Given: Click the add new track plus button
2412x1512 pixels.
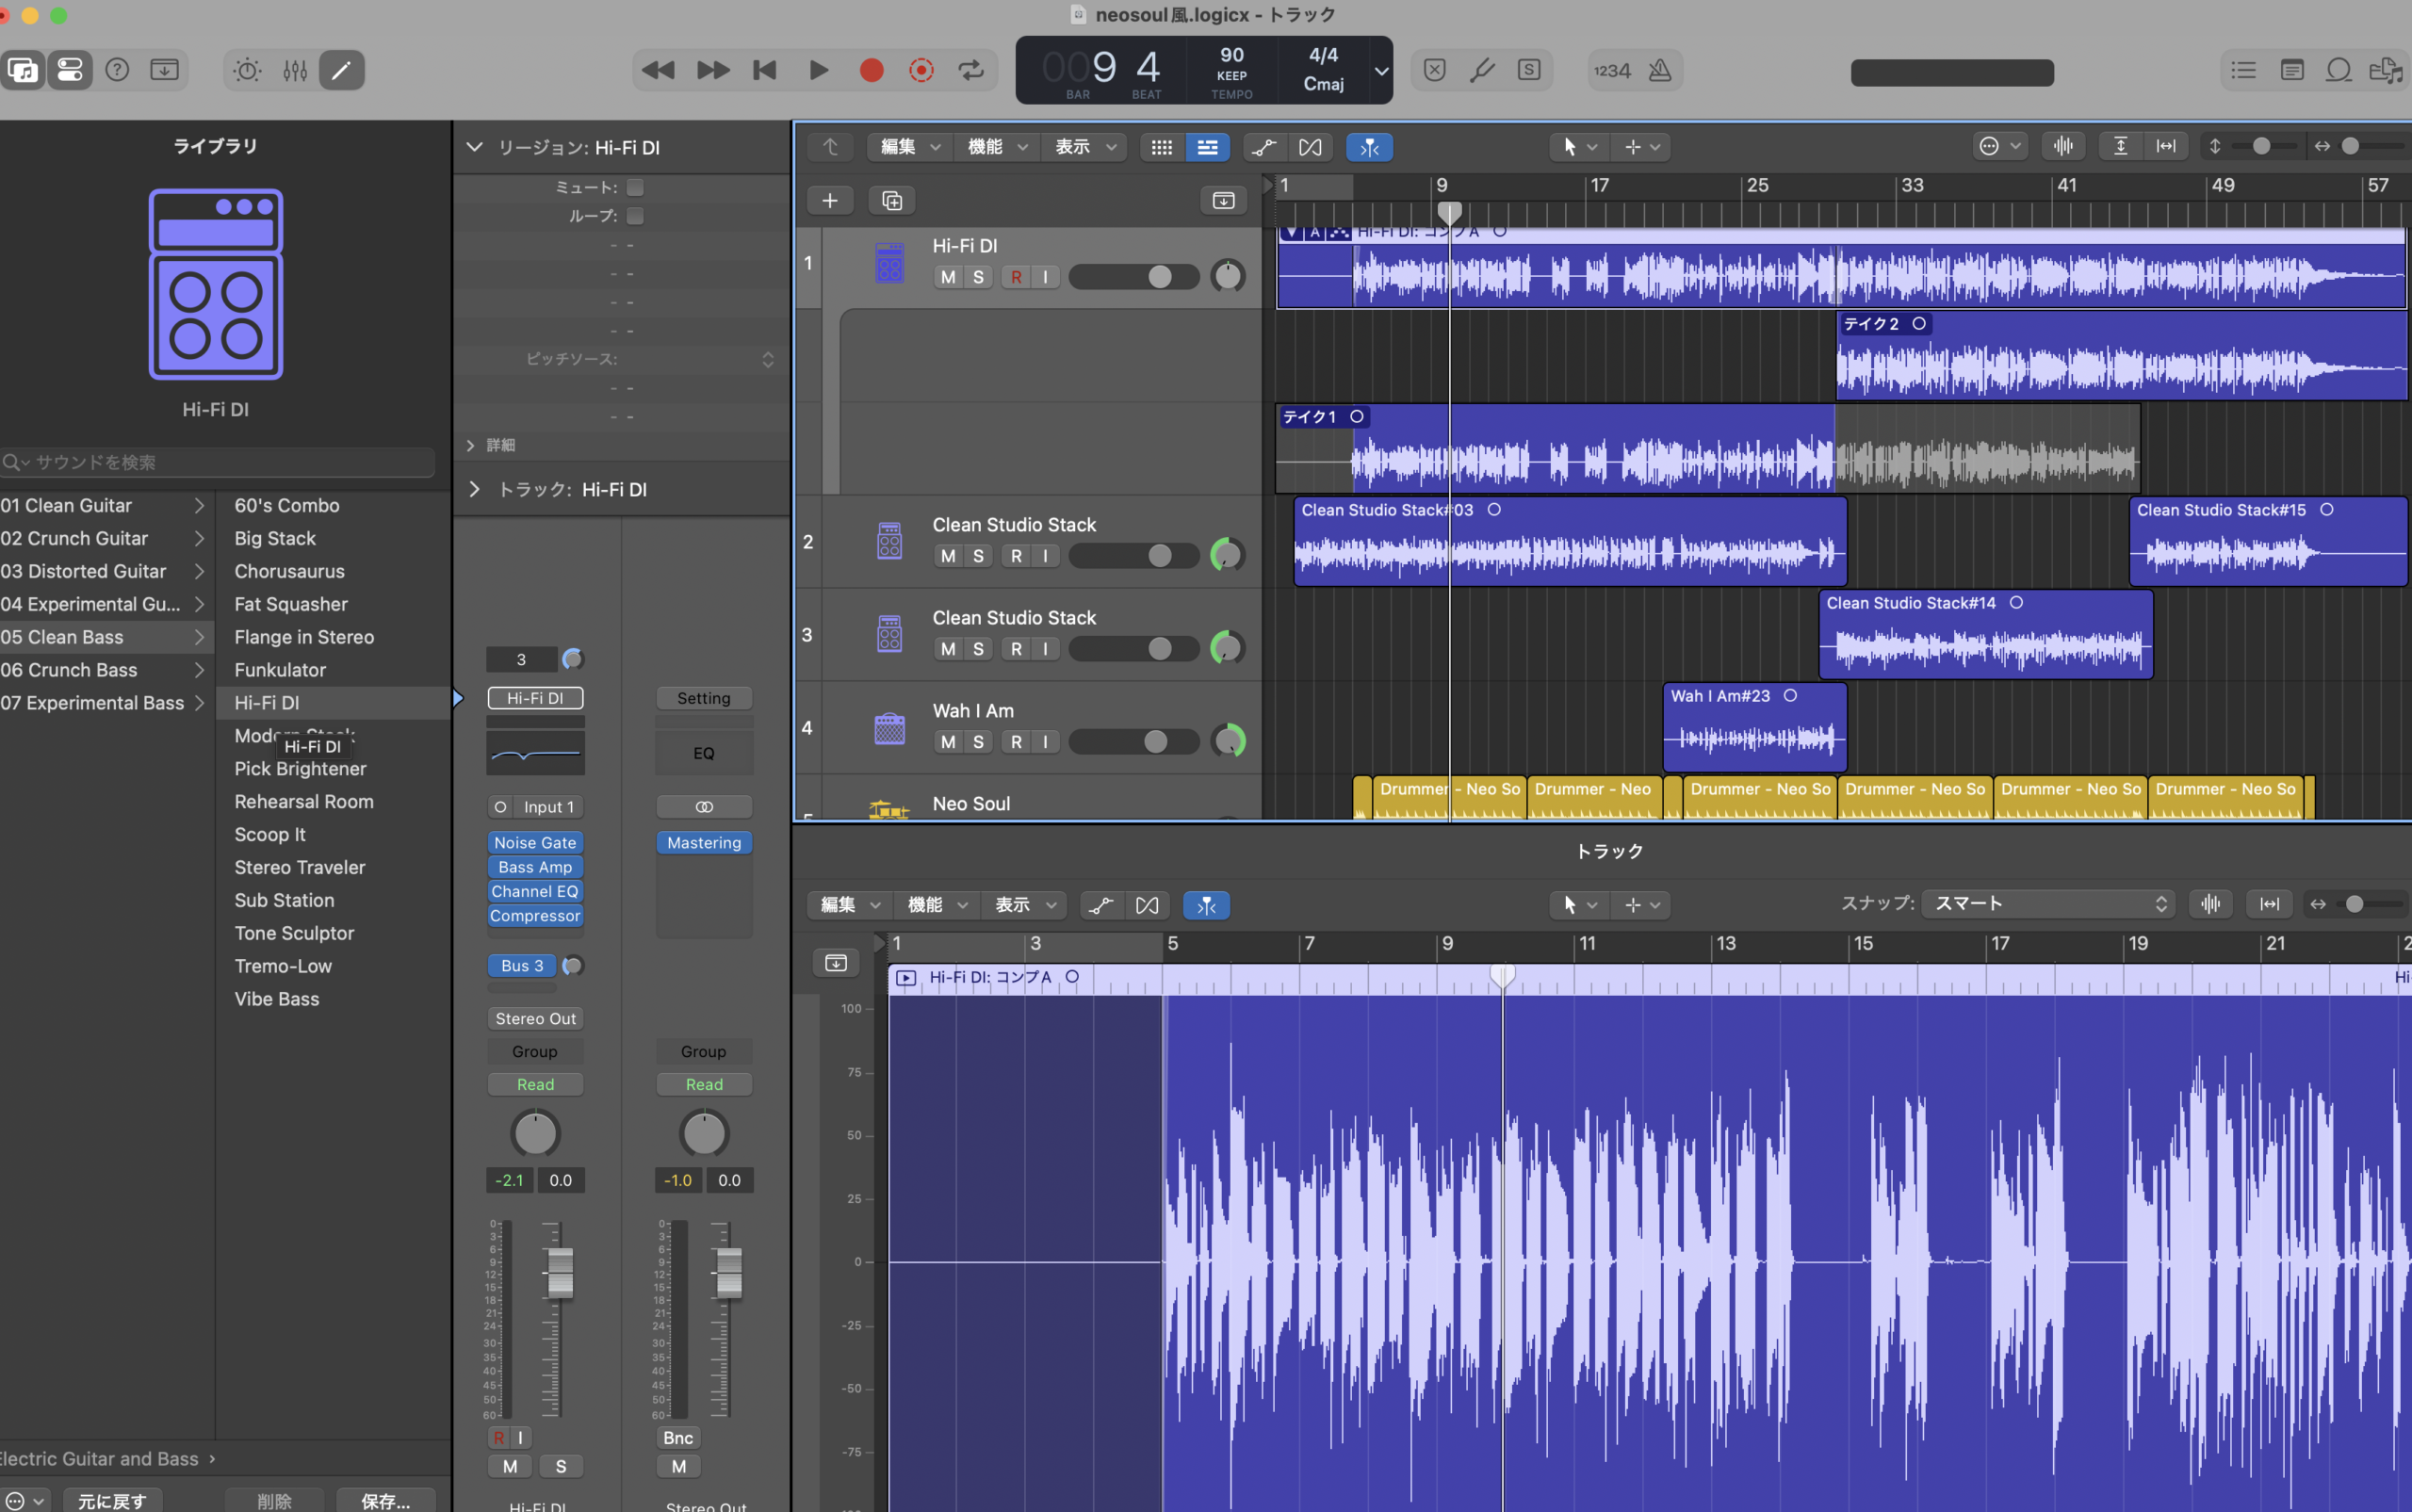Looking at the screenshot, I should 829,200.
